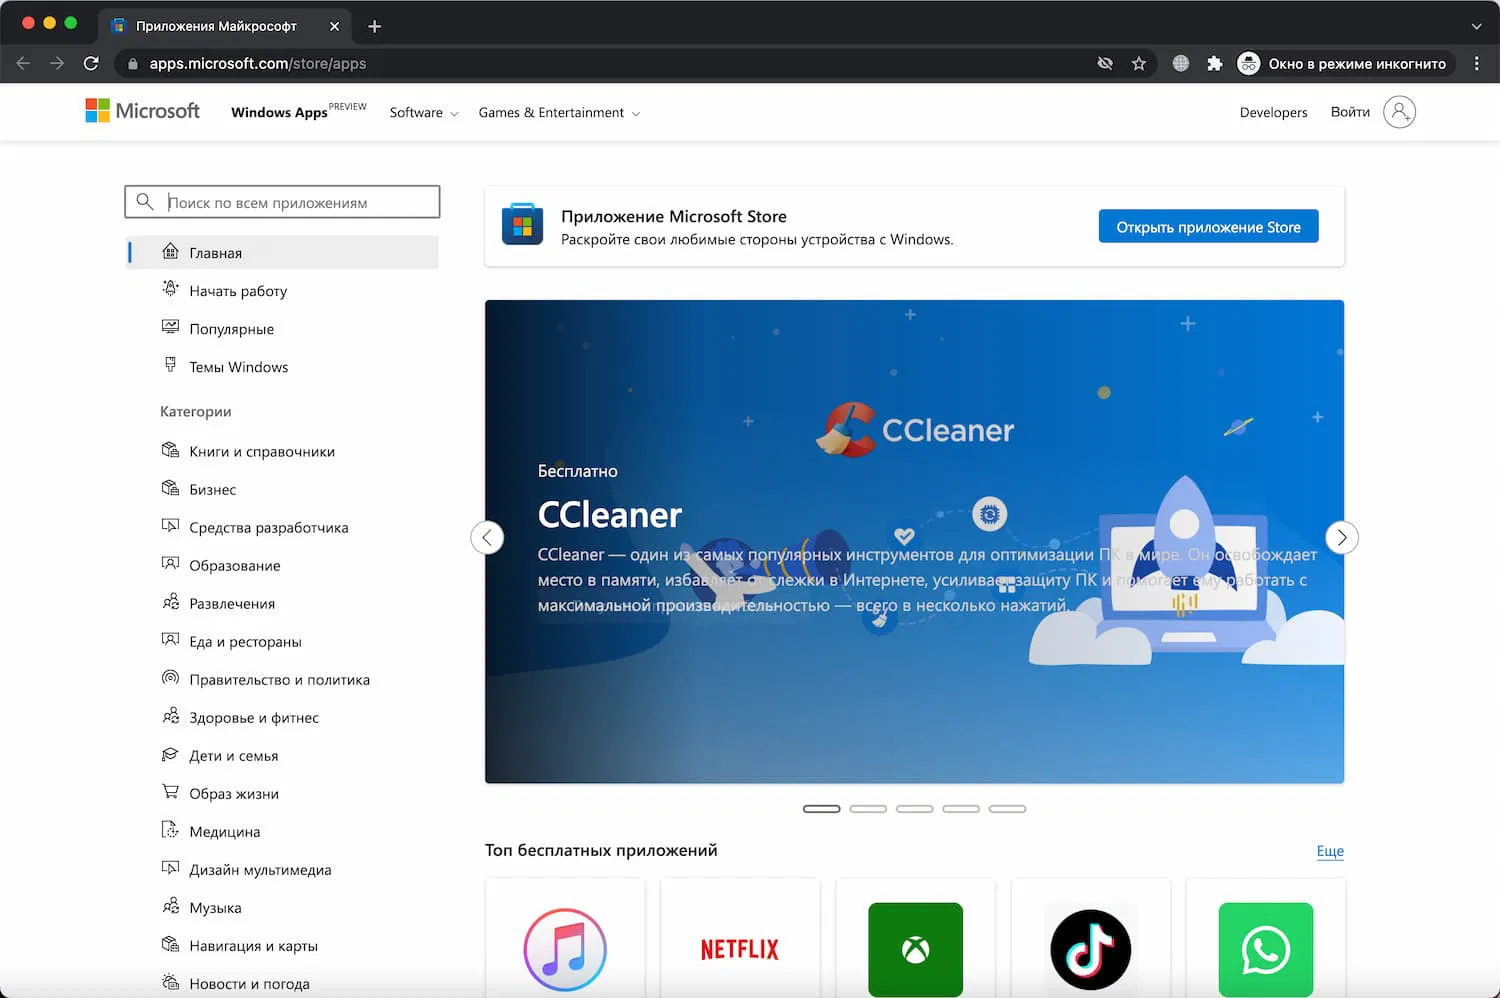The image size is (1500, 998).
Task: Click the Еще link for top free apps
Action: (1330, 851)
